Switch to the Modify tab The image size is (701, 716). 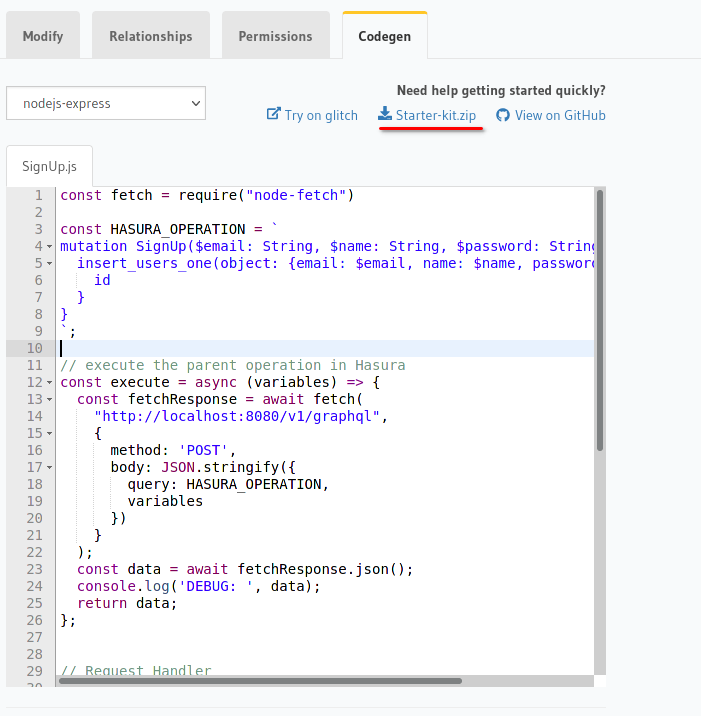(43, 36)
